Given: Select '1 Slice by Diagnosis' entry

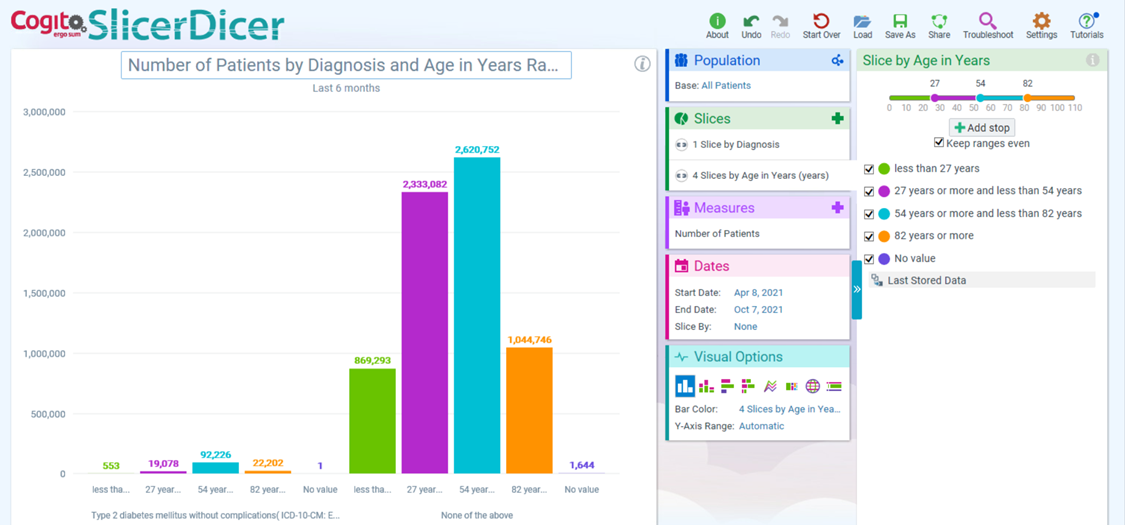Looking at the screenshot, I should tap(735, 145).
